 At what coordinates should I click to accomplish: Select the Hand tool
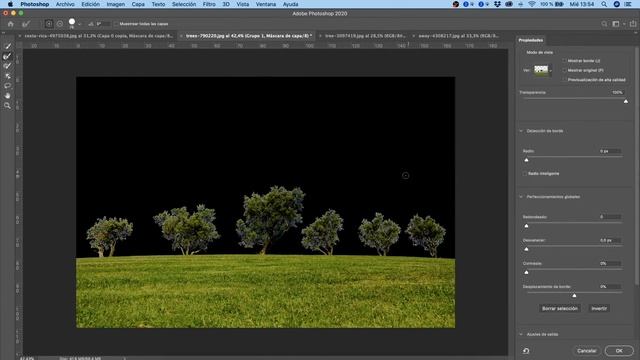point(7,96)
